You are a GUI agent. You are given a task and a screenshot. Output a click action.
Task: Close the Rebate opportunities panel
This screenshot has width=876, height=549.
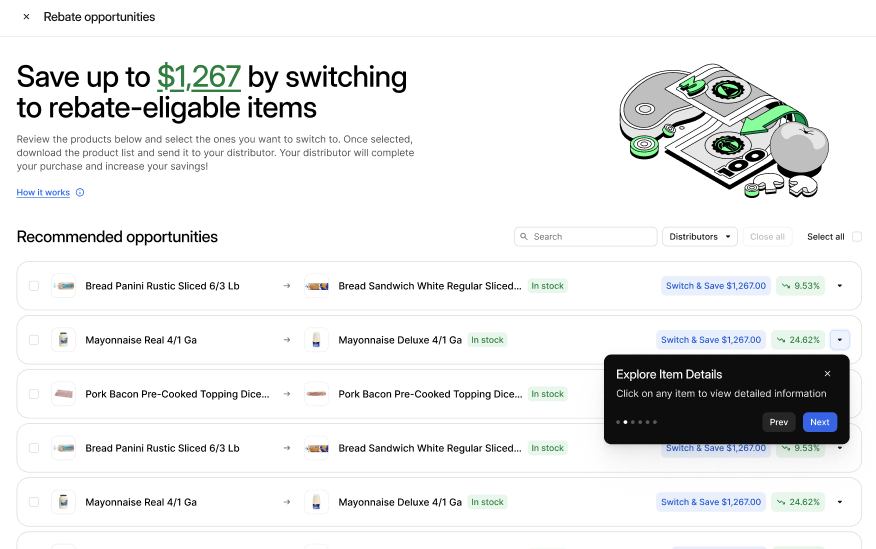(x=26, y=17)
